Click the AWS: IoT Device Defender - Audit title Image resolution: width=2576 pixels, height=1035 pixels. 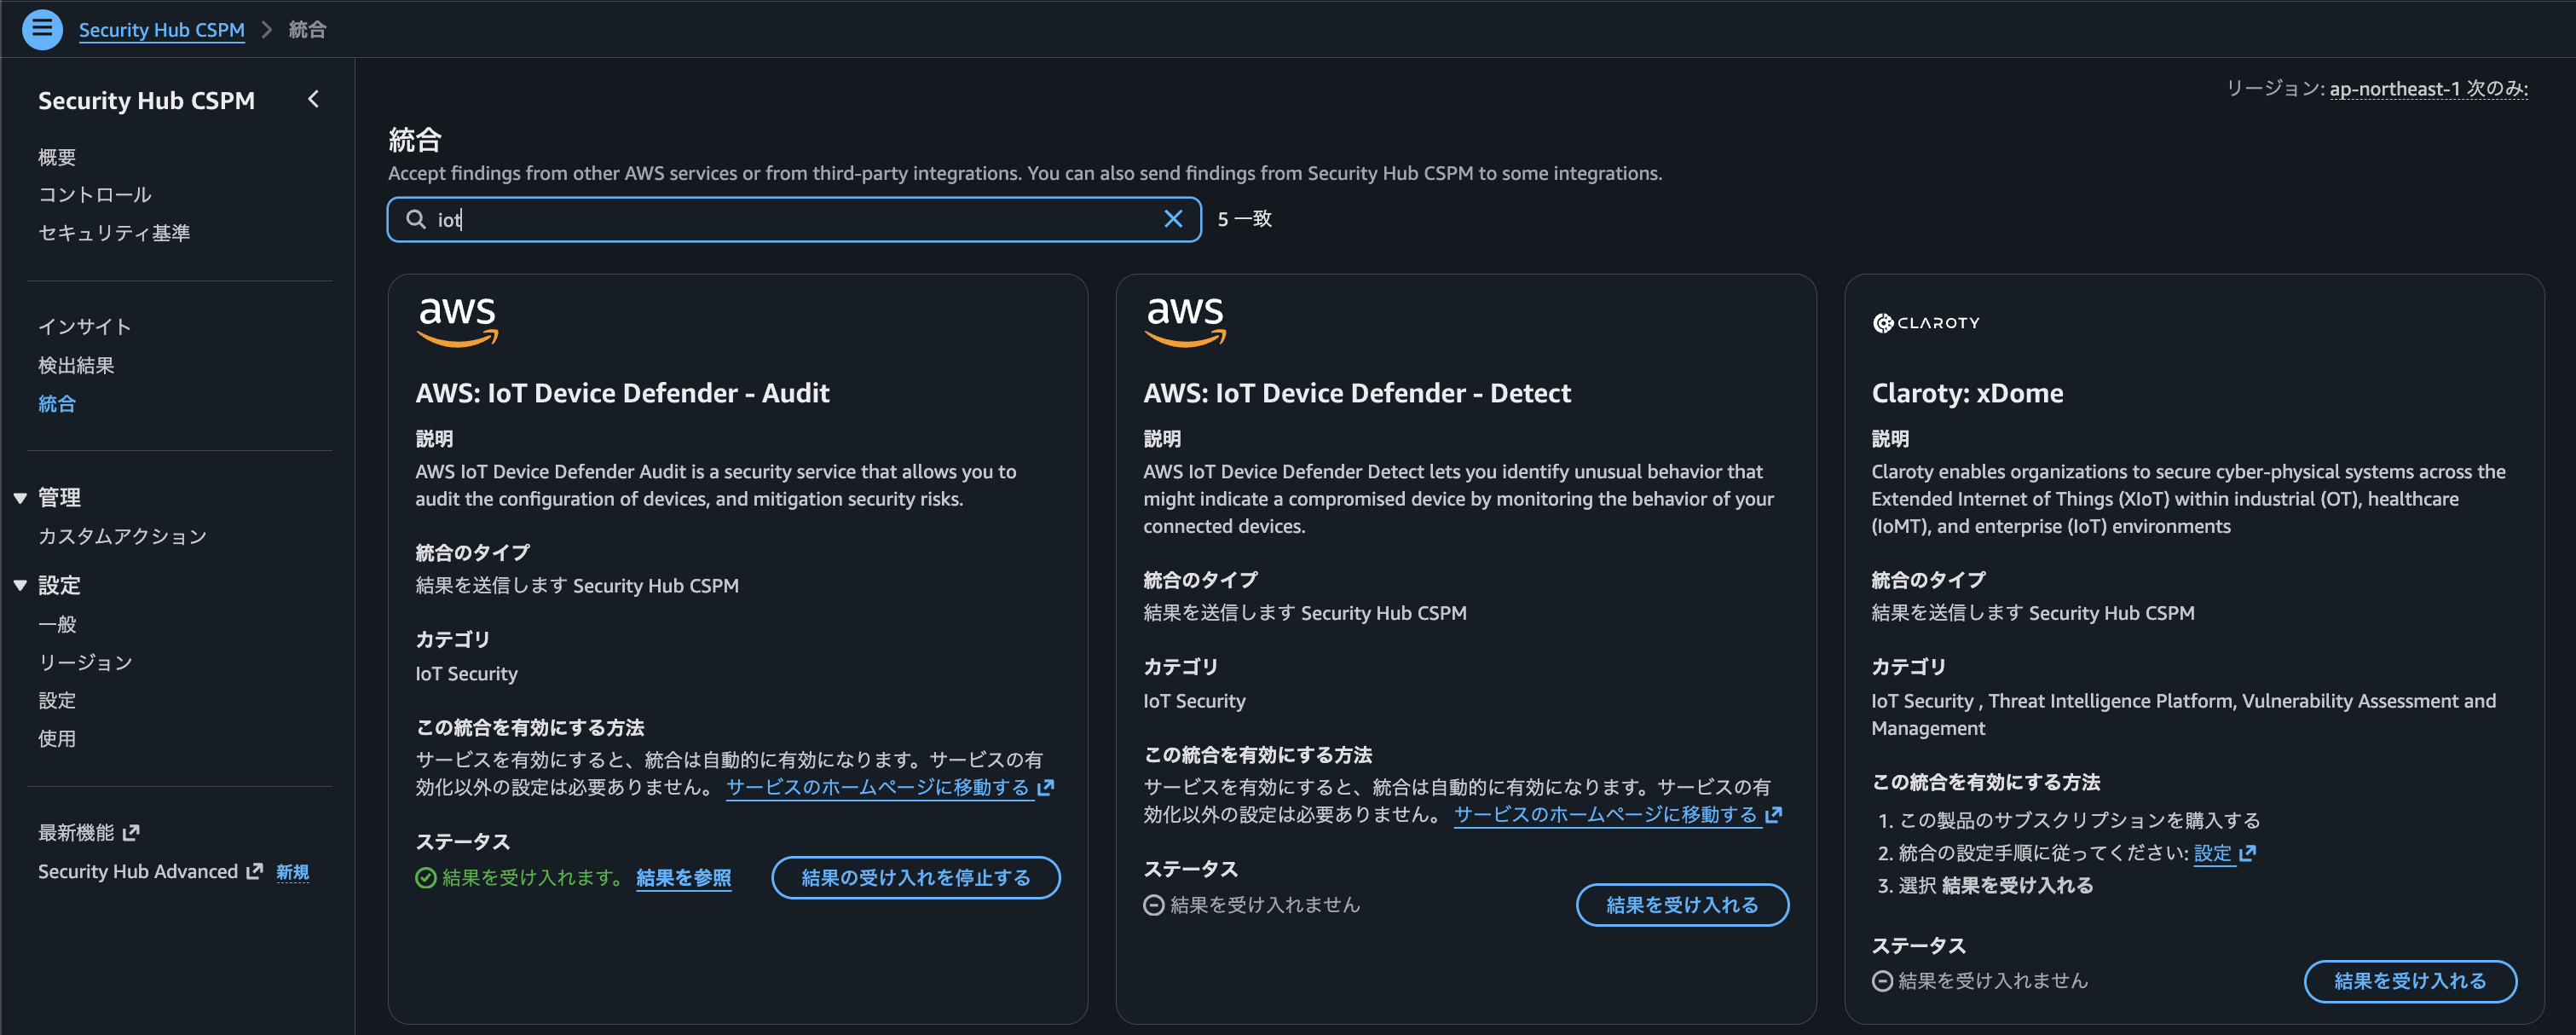pos(622,393)
